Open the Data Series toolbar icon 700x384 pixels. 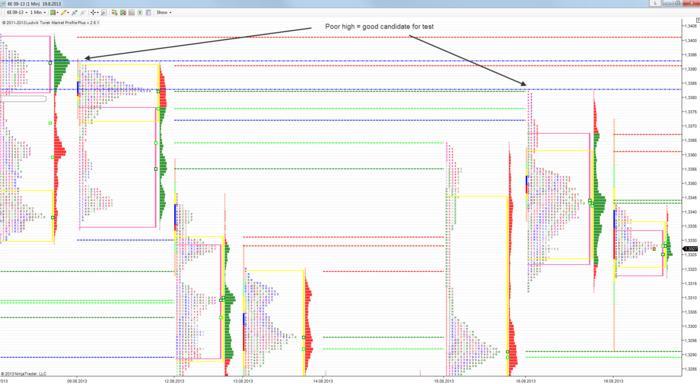point(114,13)
